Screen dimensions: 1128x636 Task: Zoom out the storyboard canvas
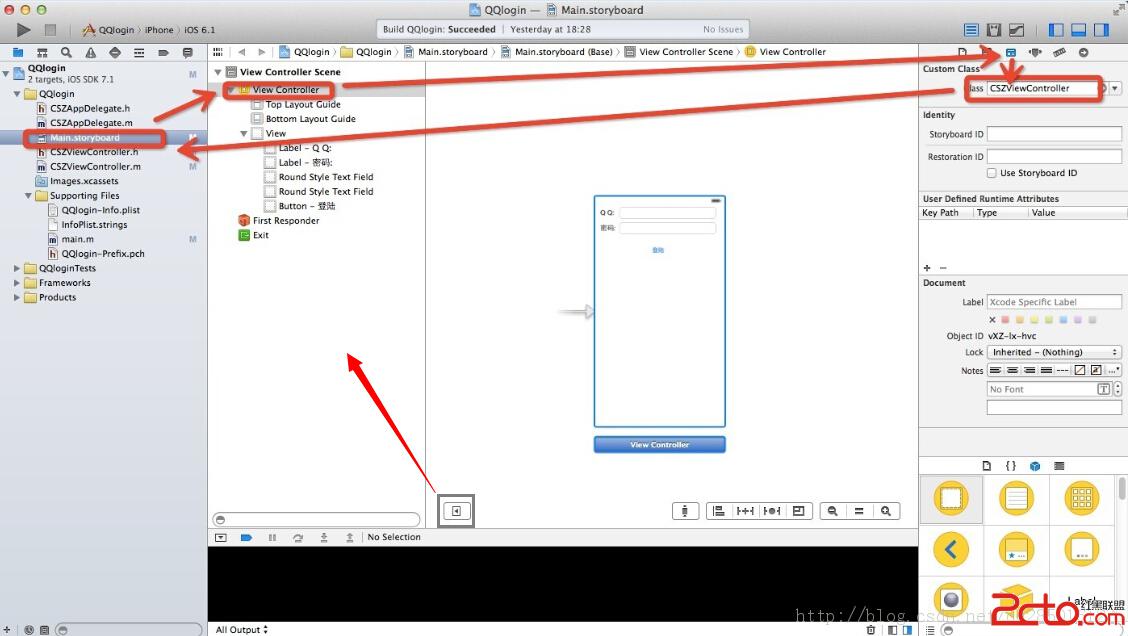832,511
